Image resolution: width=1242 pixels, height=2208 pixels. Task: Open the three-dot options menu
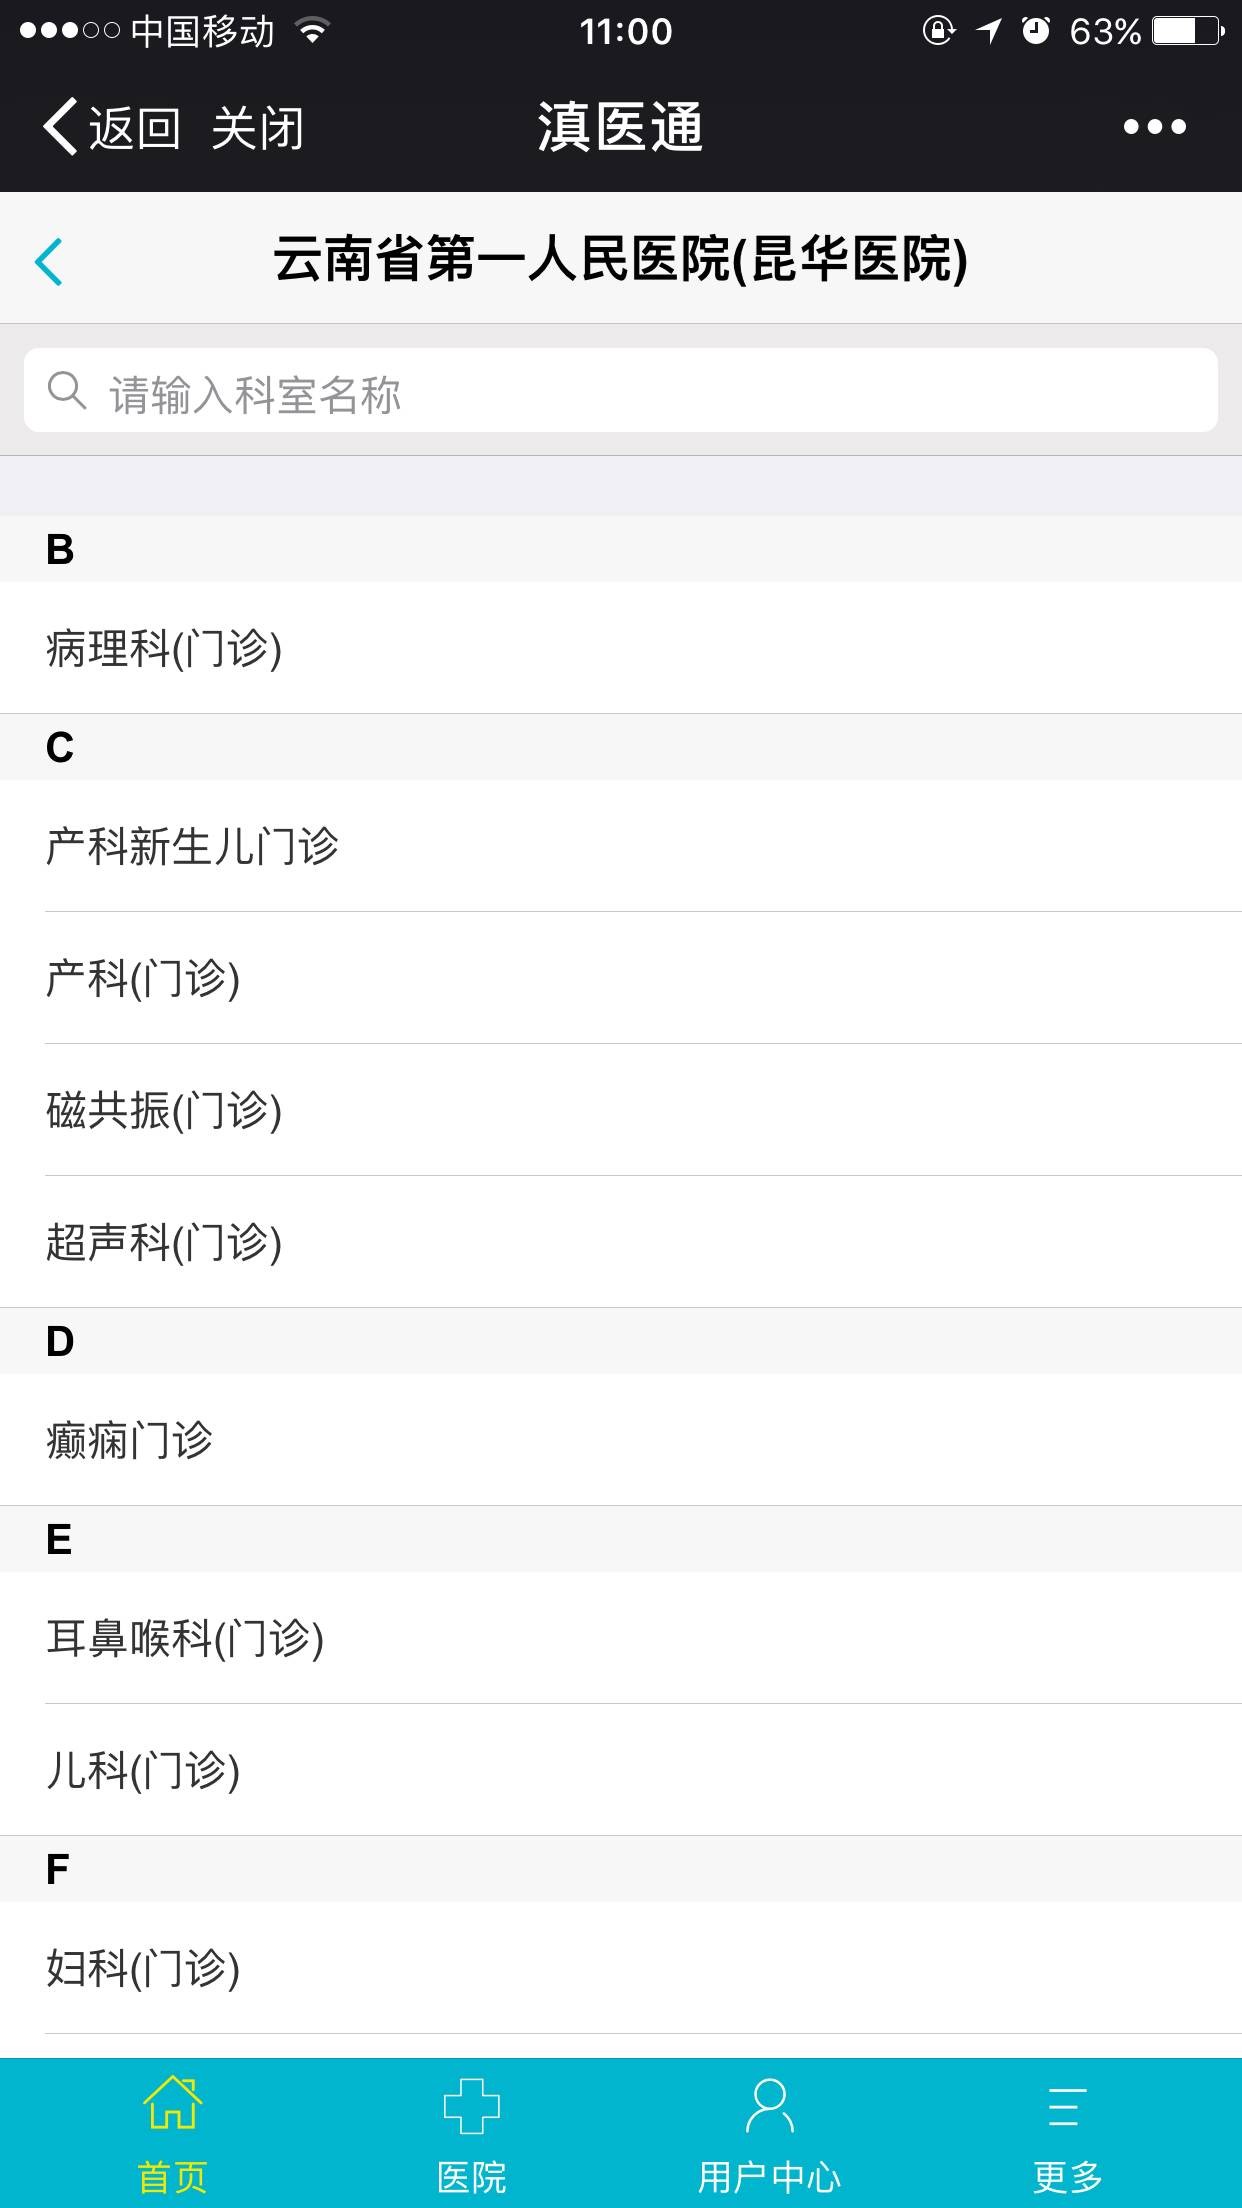coord(1154,127)
